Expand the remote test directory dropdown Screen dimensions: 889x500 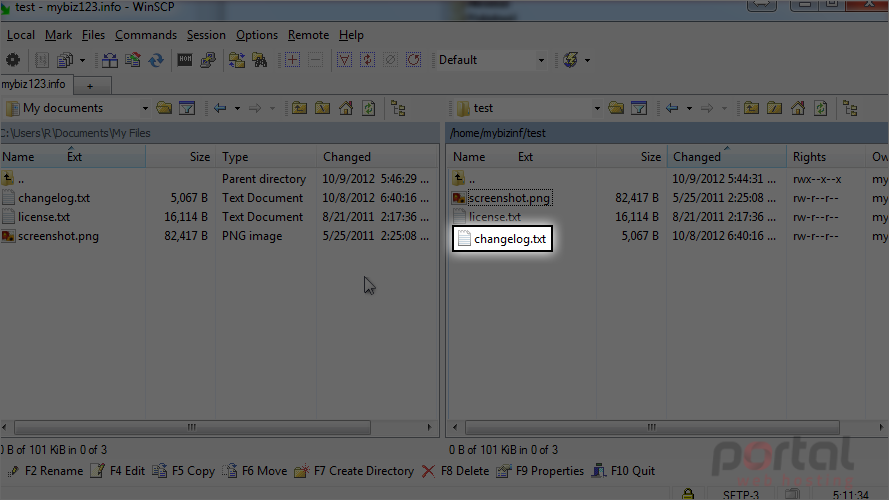pos(597,108)
